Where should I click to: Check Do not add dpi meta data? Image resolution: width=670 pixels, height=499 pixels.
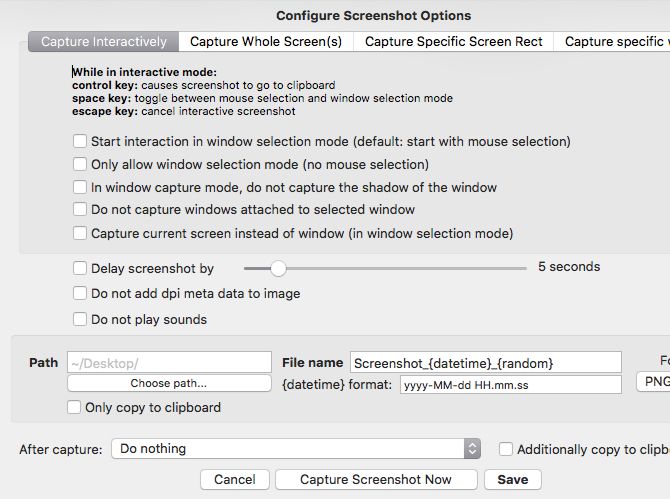81,294
